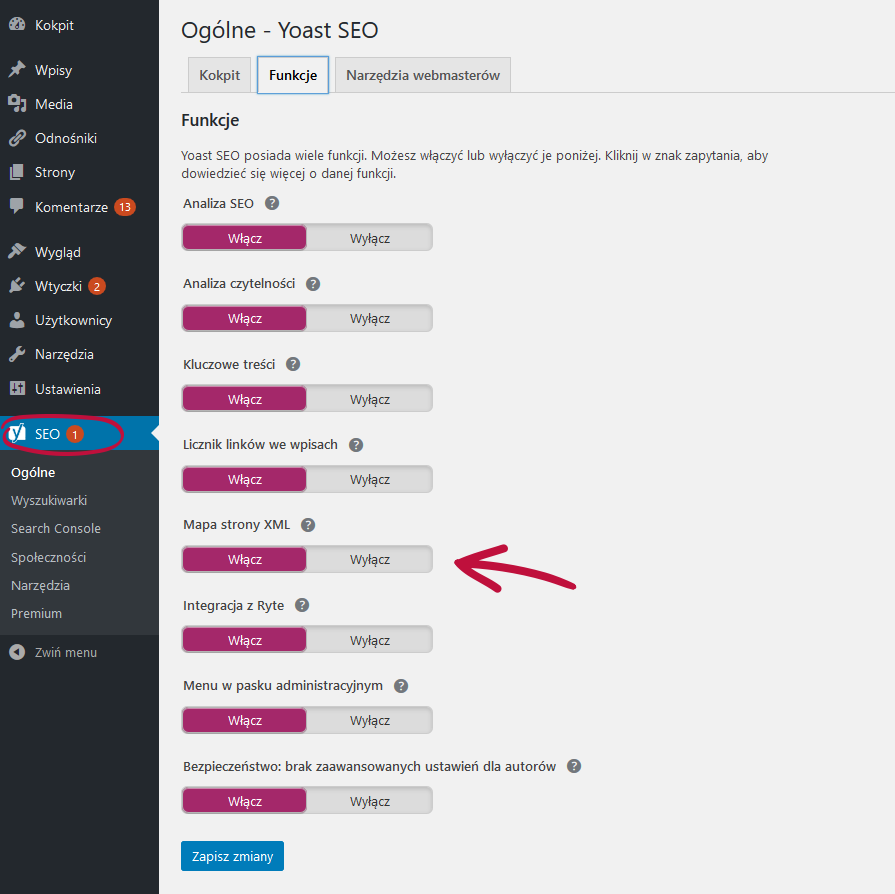Open Wyszukiwarki in SEO submenu
This screenshot has width=895, height=894.
[x=49, y=500]
